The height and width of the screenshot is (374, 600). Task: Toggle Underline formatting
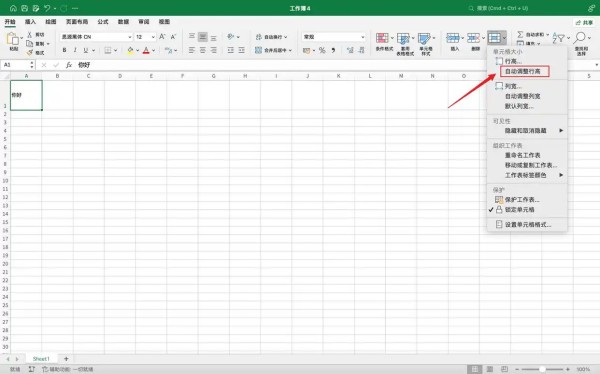(x=86, y=50)
